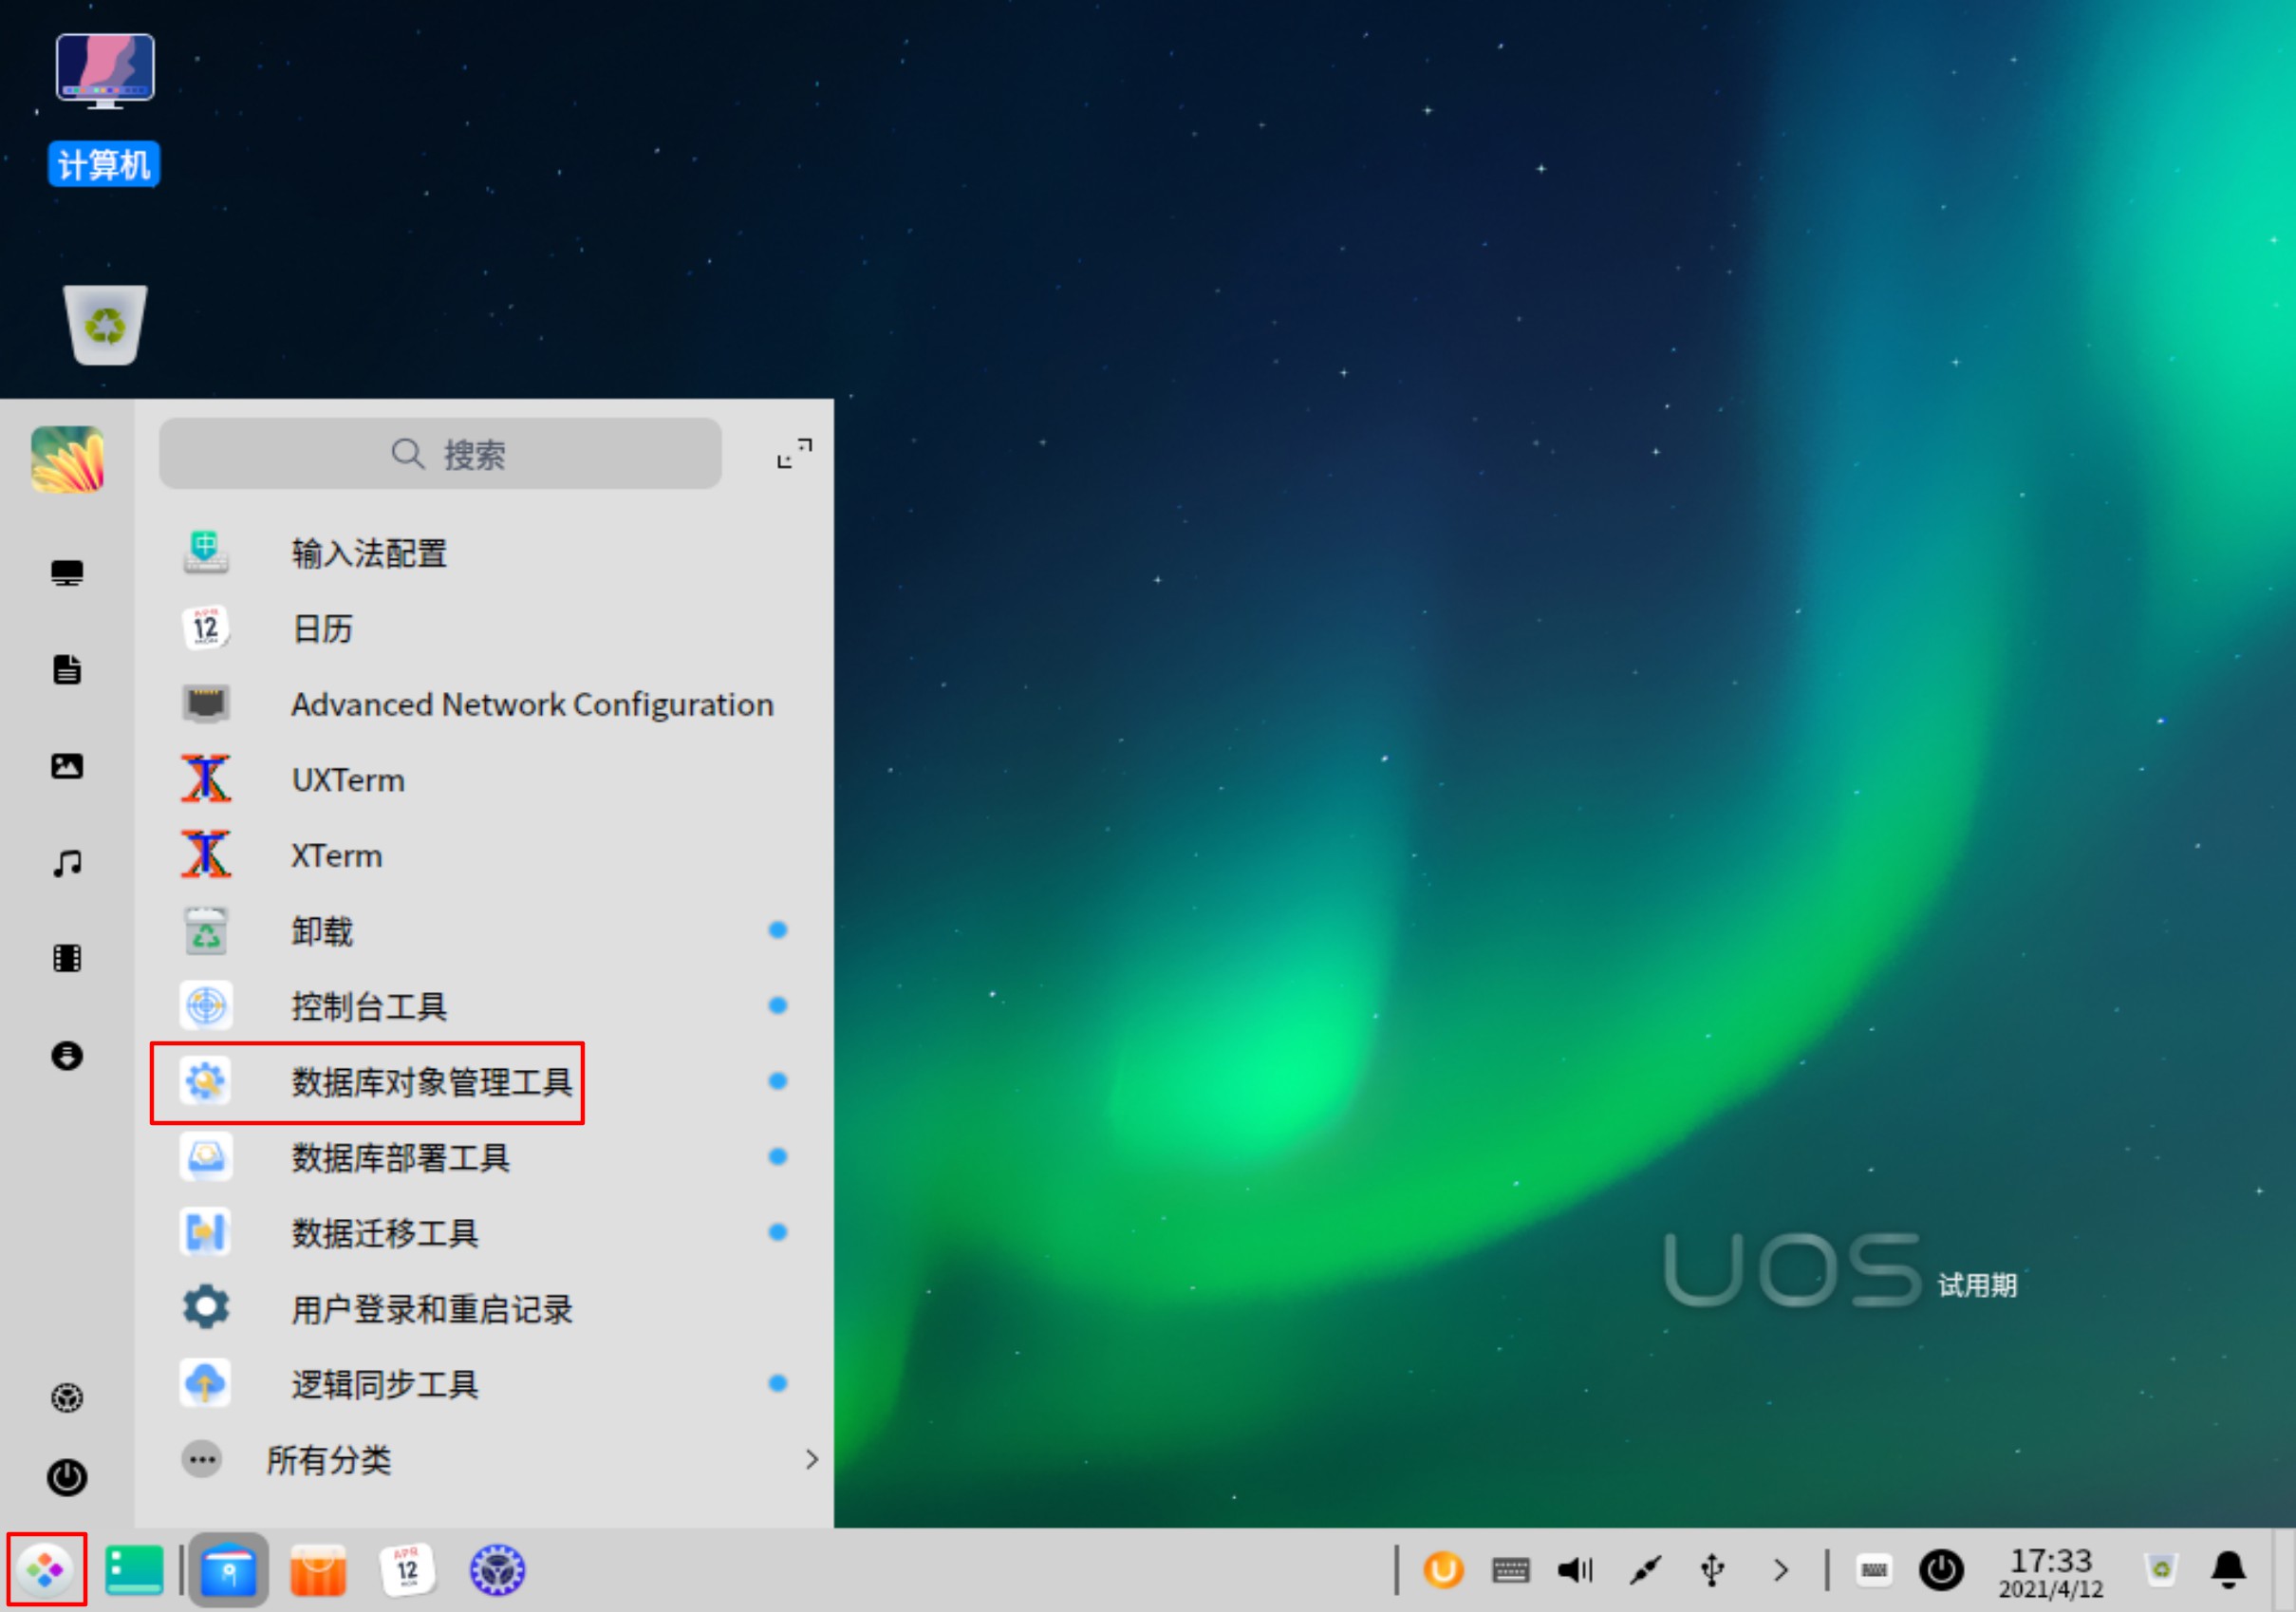Open the notification bell in taskbar
This screenshot has width=2296, height=1612.
point(2228,1570)
